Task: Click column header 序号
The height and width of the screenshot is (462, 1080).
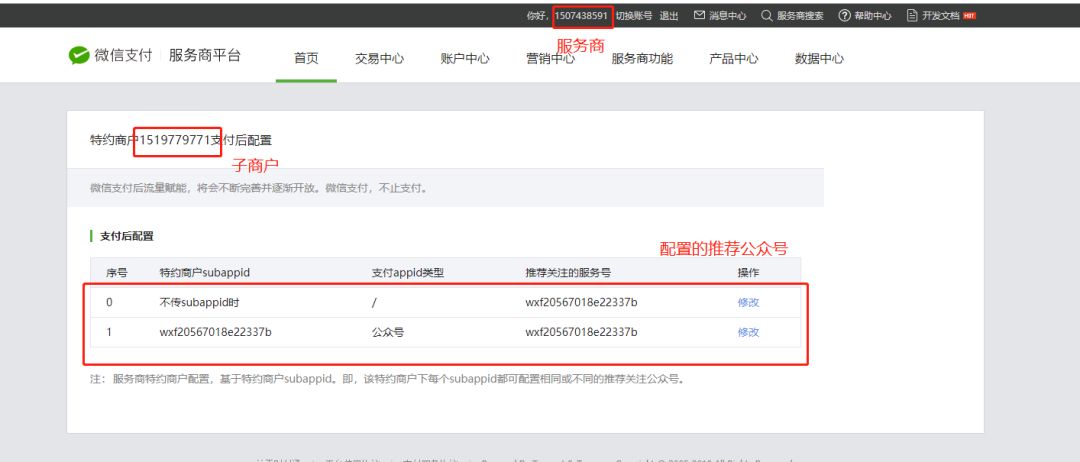Action: pos(116,273)
